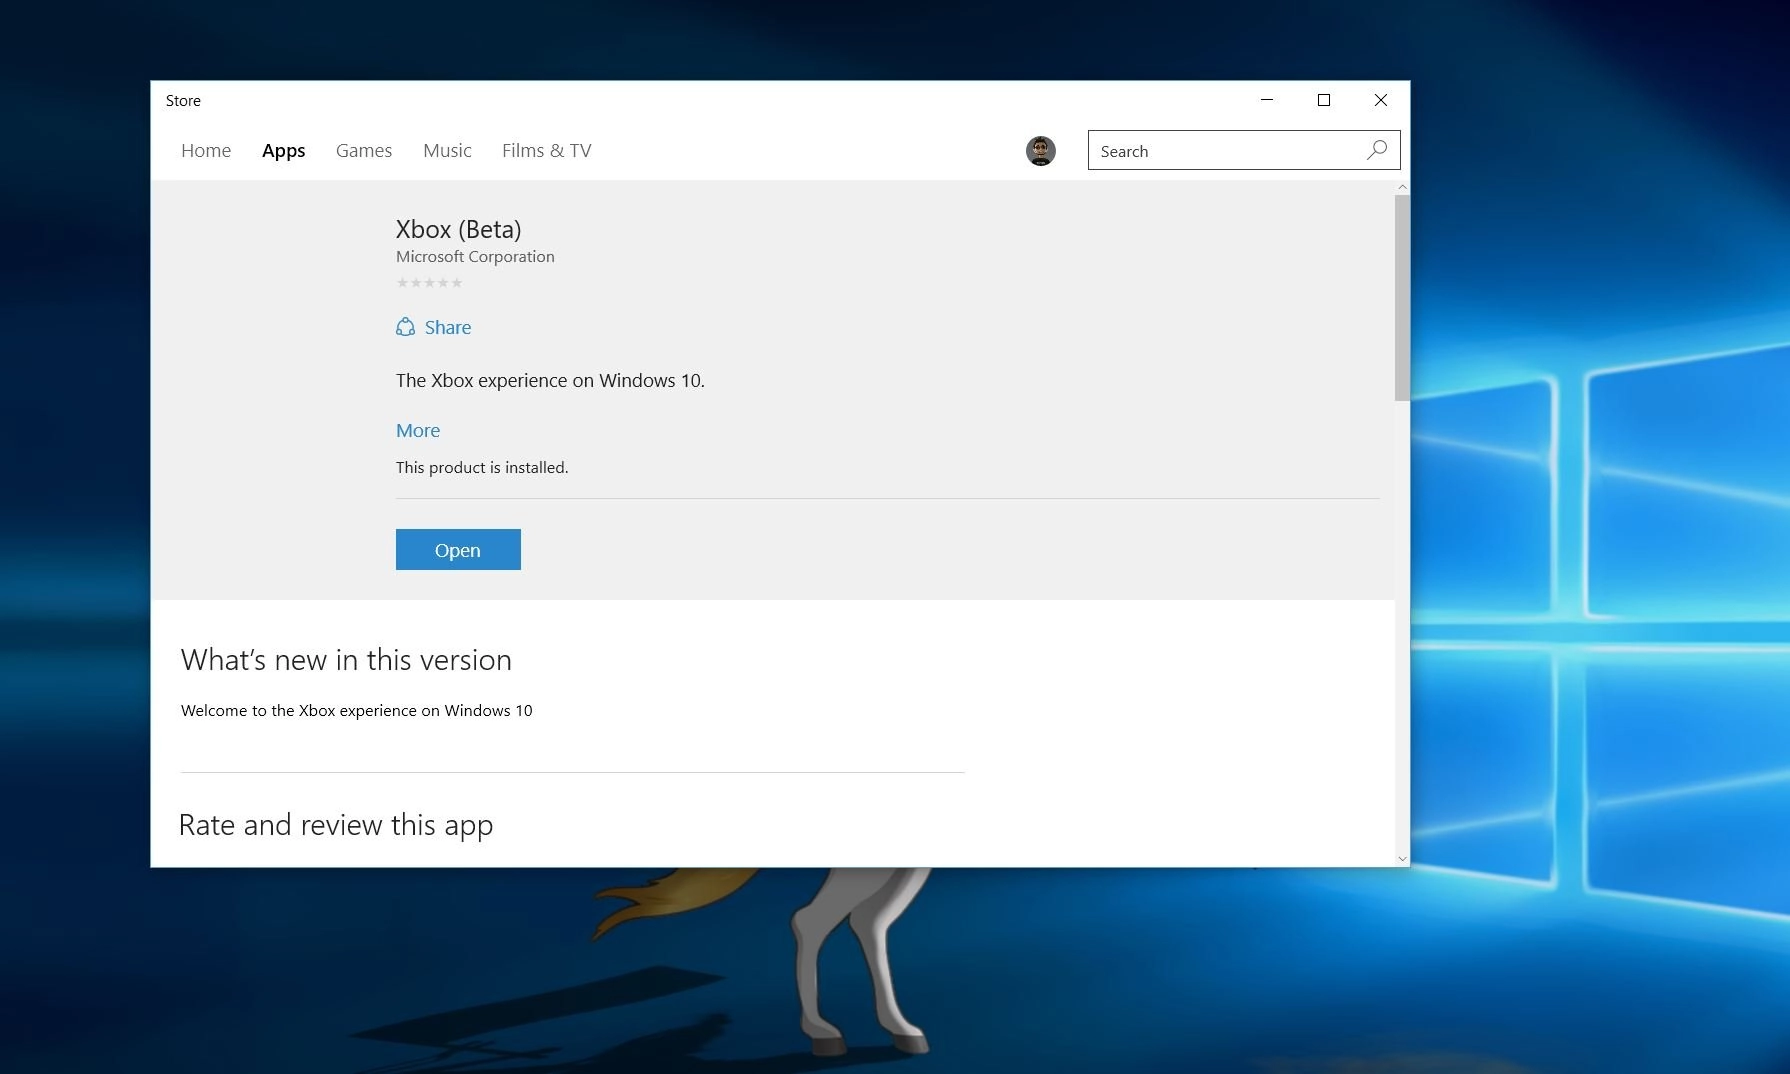Click the blue Open button
The width and height of the screenshot is (1790, 1074).
point(458,550)
